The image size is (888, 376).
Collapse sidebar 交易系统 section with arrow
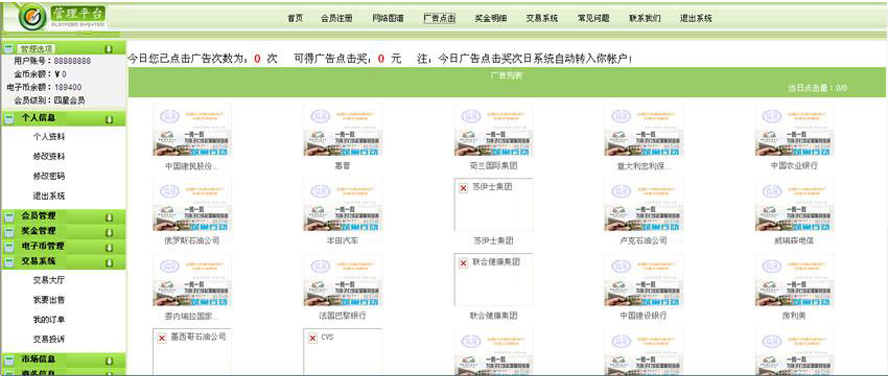[109, 263]
